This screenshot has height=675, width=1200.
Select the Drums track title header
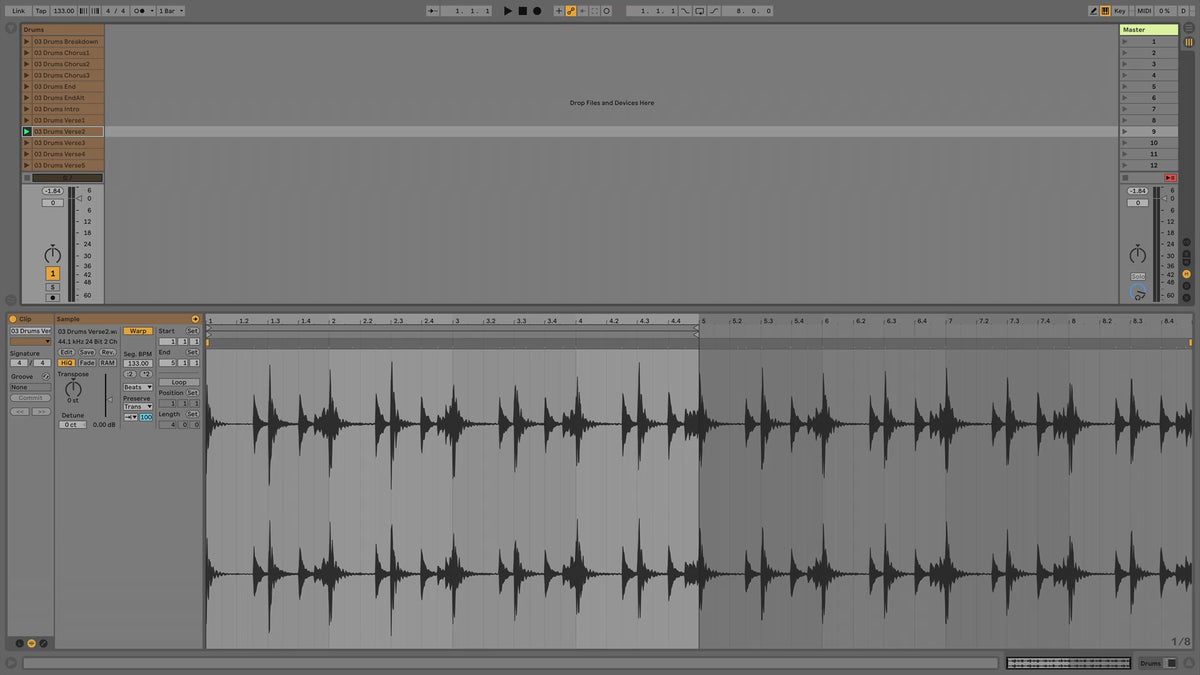(62, 30)
